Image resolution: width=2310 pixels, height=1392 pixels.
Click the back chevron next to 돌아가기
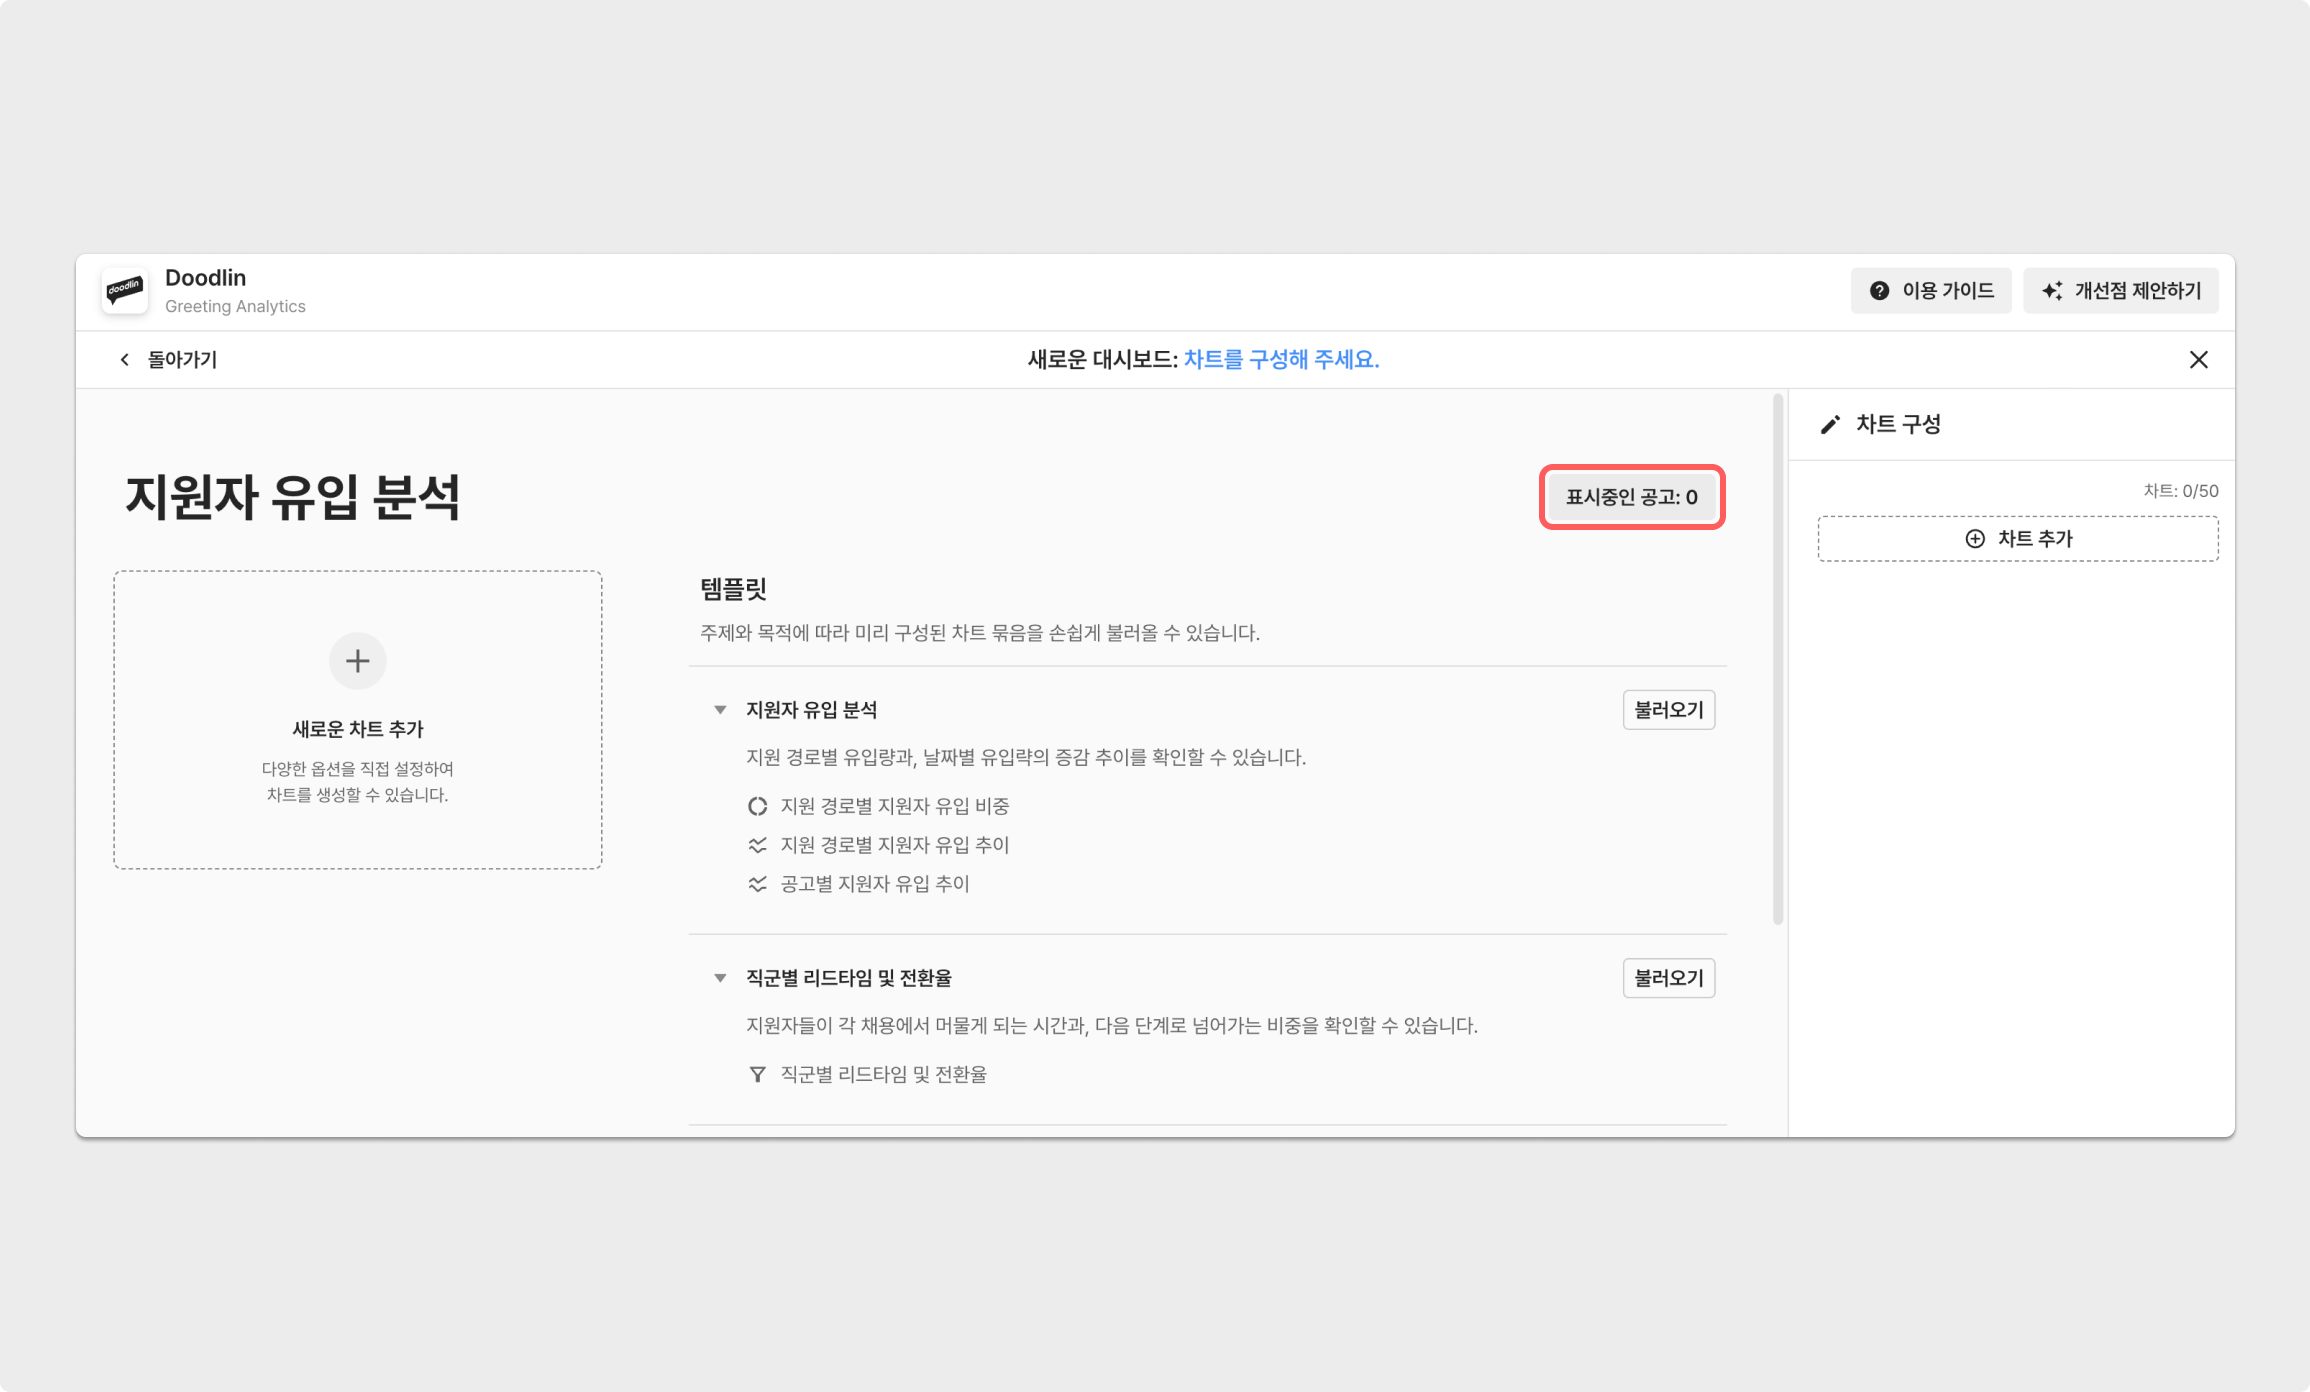point(125,360)
